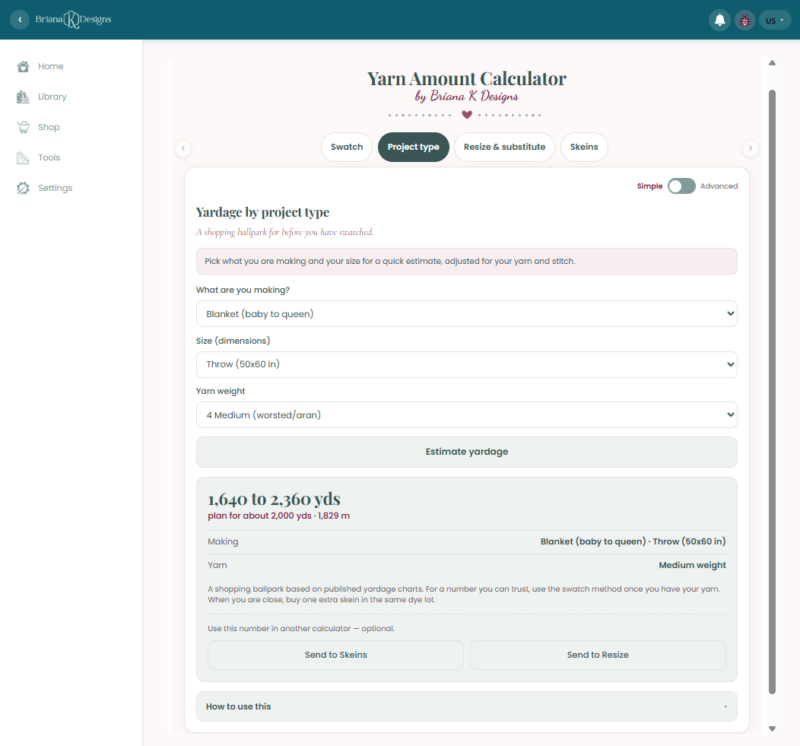Open Shop in the sidebar
This screenshot has height=746, width=800.
coord(48,127)
